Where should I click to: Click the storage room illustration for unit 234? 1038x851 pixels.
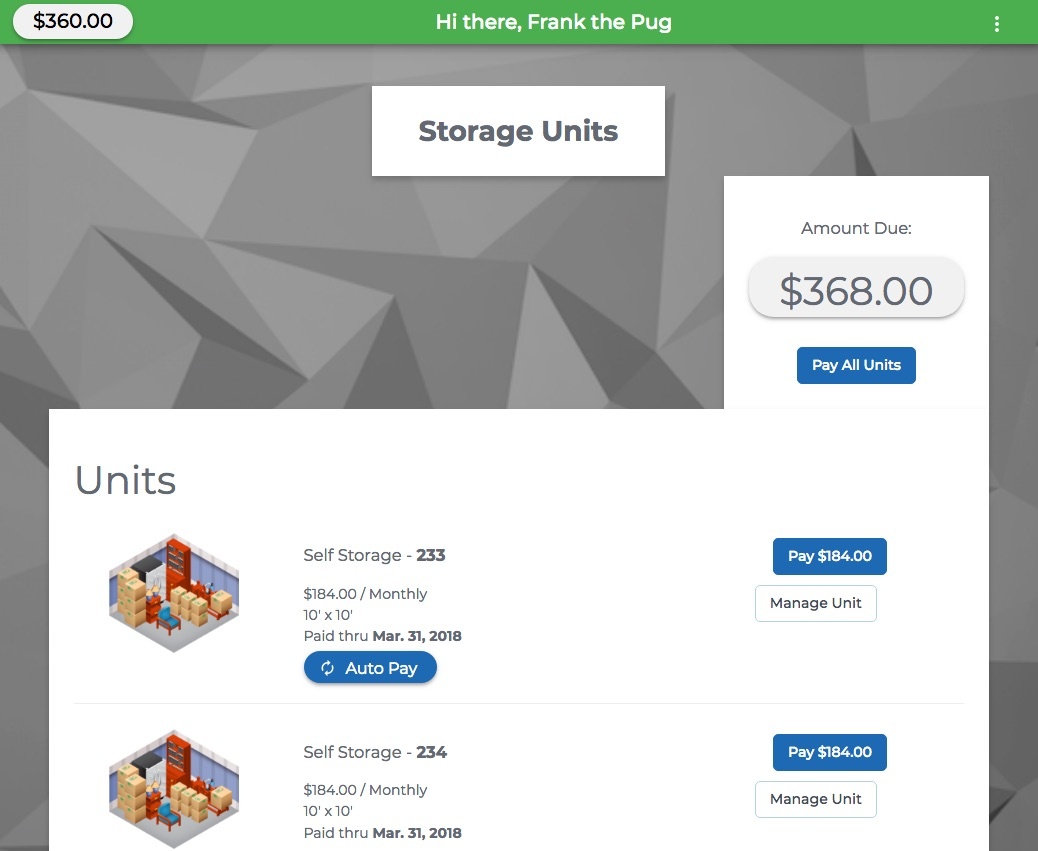pyautogui.click(x=173, y=789)
